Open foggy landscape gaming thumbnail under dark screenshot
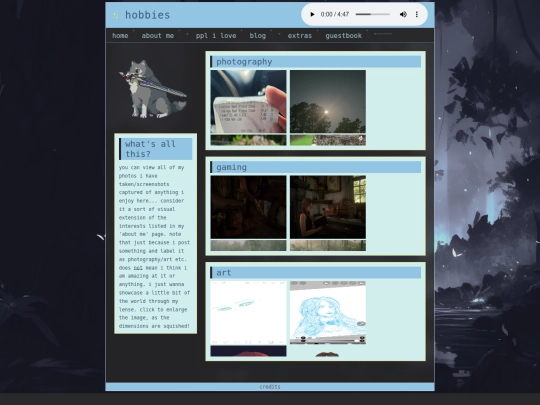 (x=248, y=246)
